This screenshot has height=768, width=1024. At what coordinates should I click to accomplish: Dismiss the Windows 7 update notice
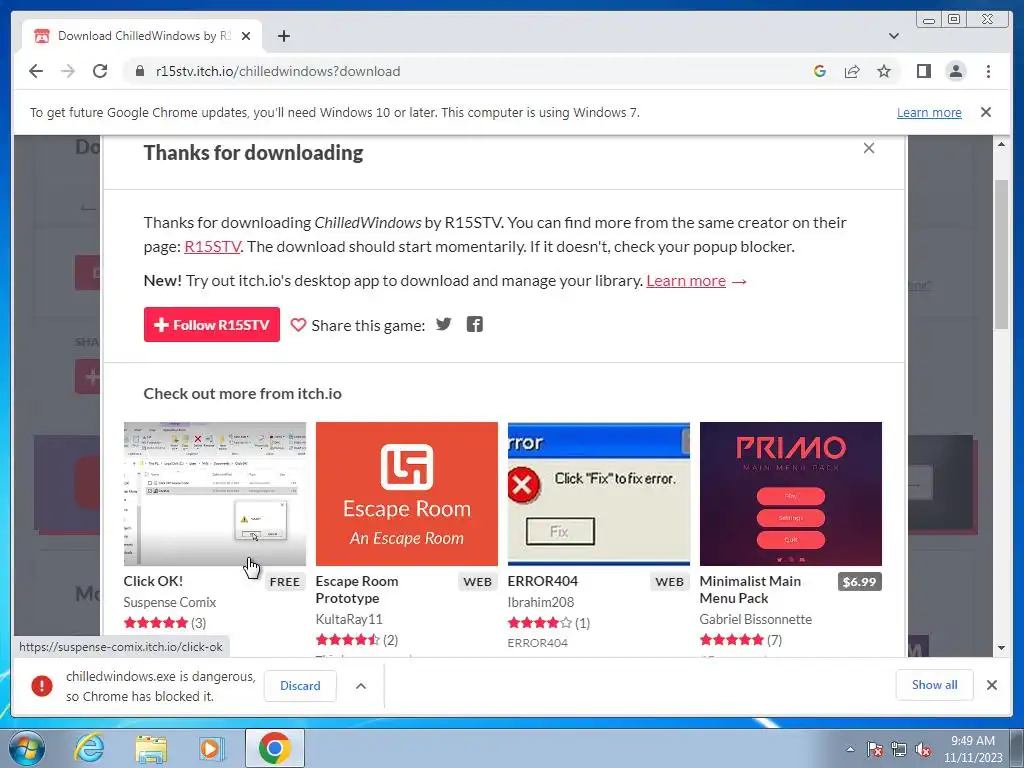985,112
